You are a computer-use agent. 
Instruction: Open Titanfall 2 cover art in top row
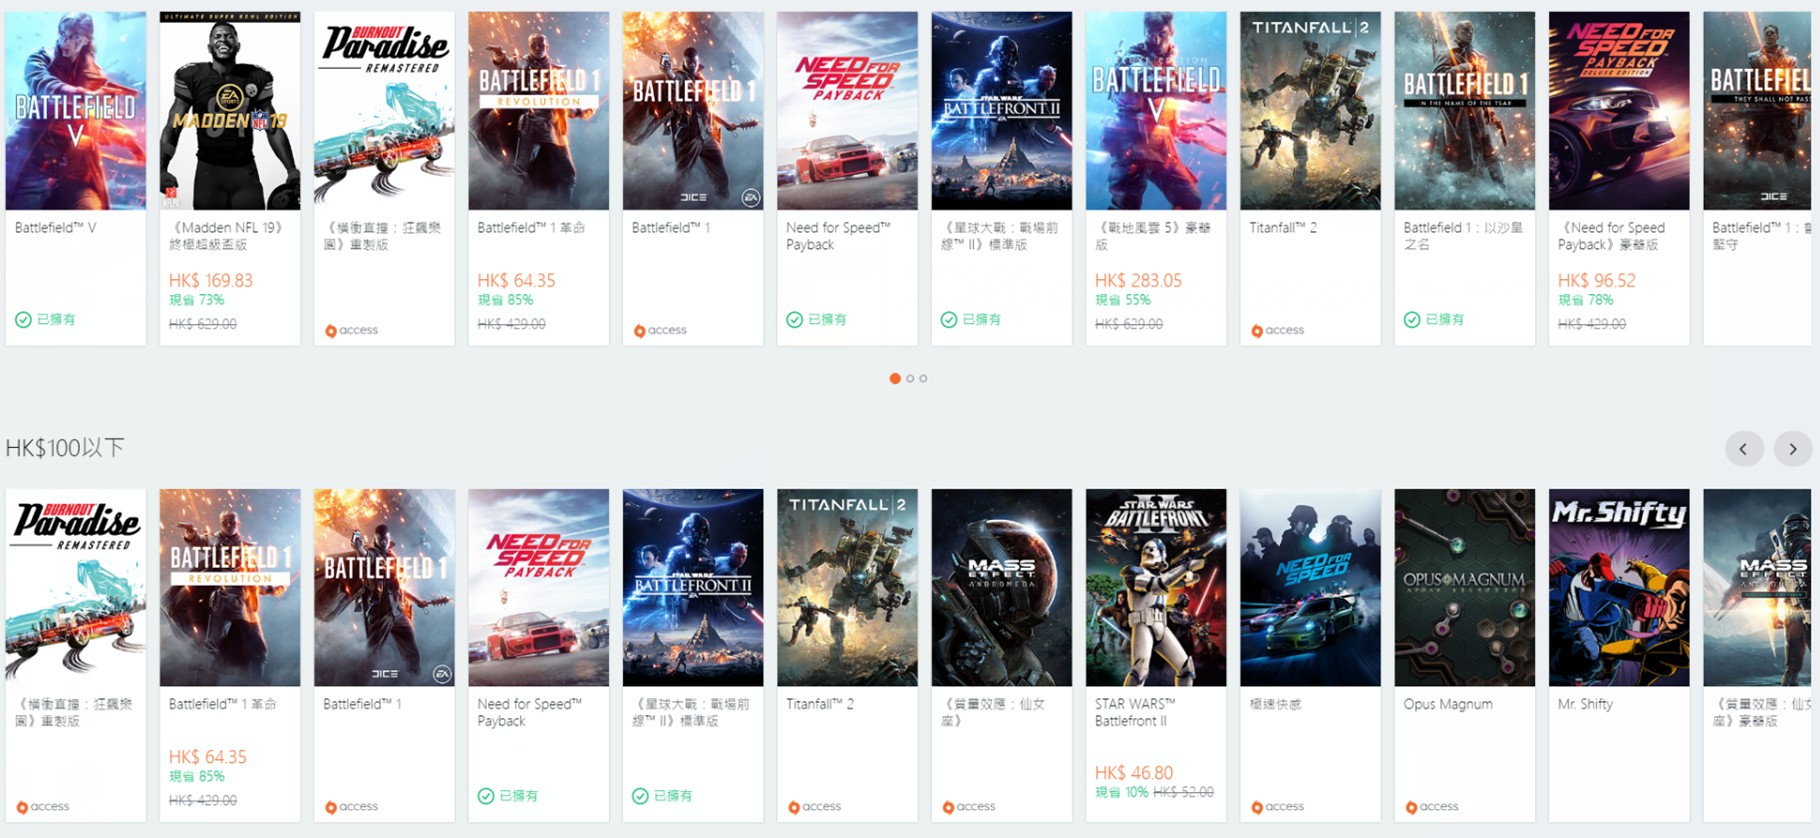coord(1310,111)
